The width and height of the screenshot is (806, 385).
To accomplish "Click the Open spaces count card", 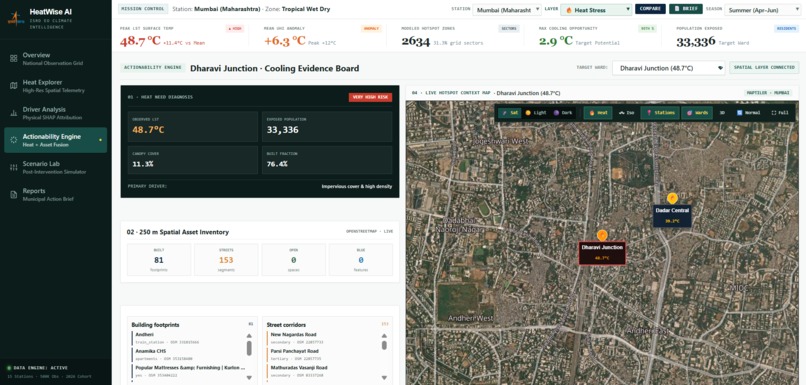I will tap(294, 260).
